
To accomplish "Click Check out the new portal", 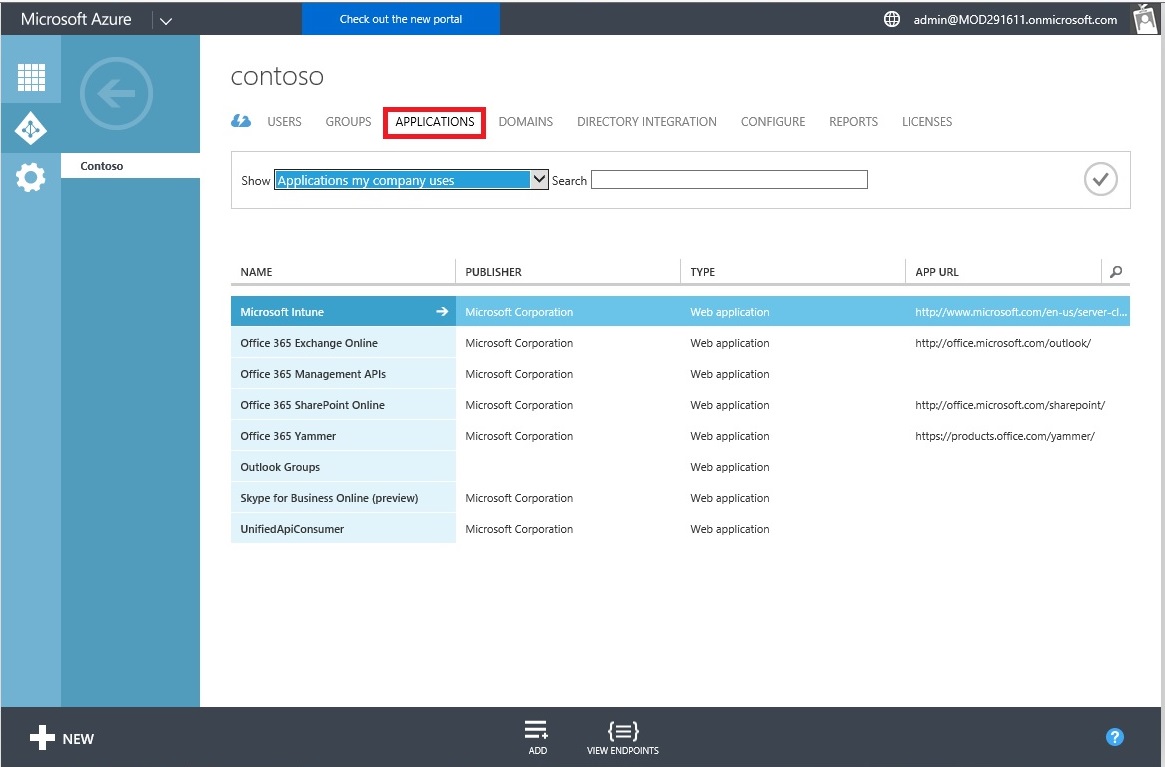I will click(x=401, y=19).
